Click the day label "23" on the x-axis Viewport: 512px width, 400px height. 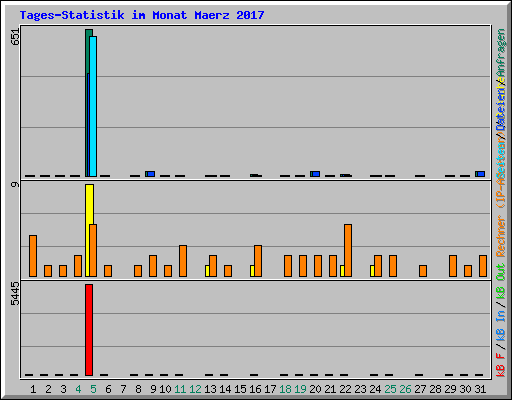(x=360, y=389)
